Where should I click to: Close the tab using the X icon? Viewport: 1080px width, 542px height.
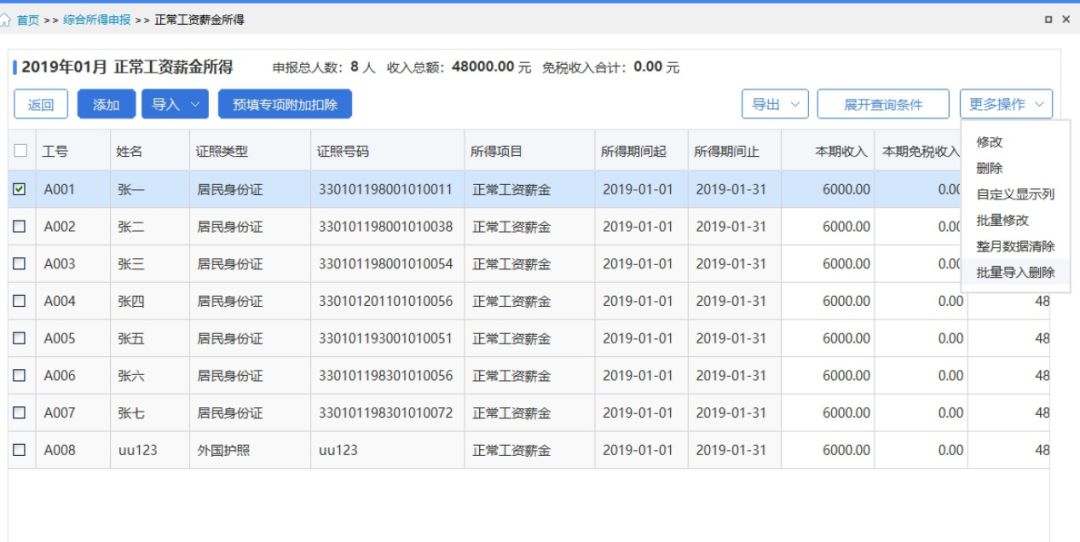point(1066,20)
